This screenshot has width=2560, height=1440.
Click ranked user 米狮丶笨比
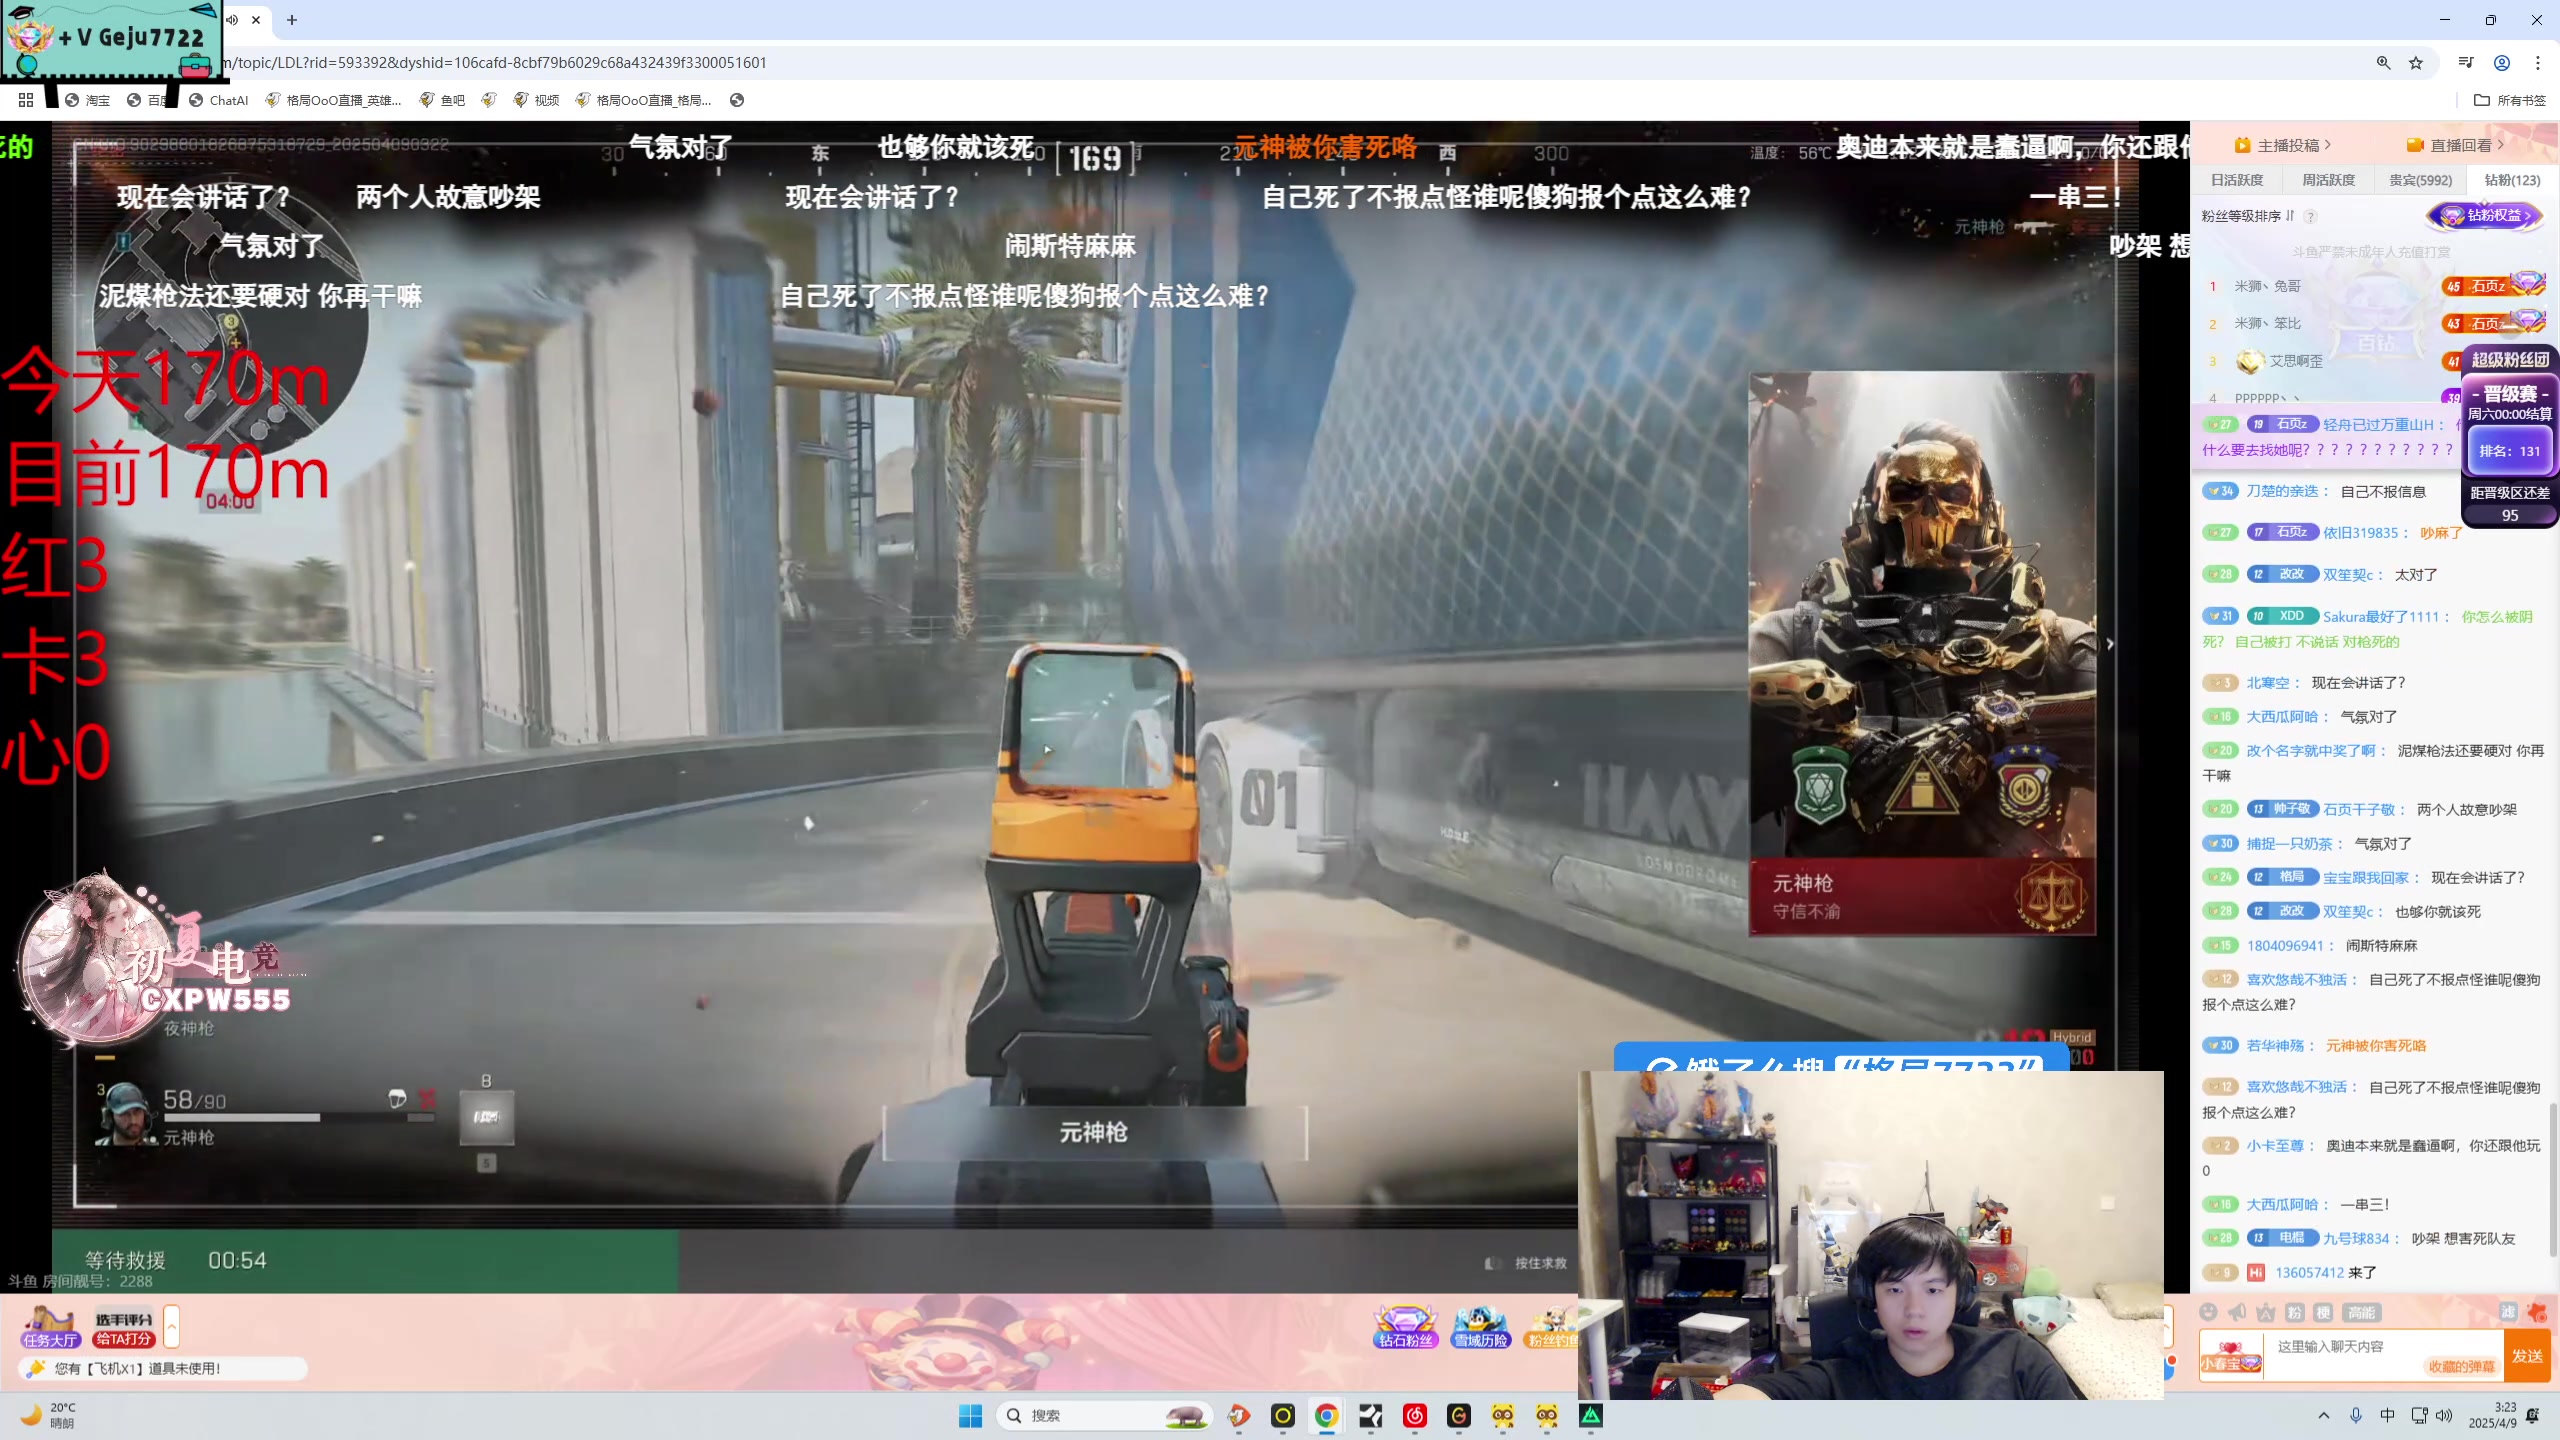tap(2267, 323)
